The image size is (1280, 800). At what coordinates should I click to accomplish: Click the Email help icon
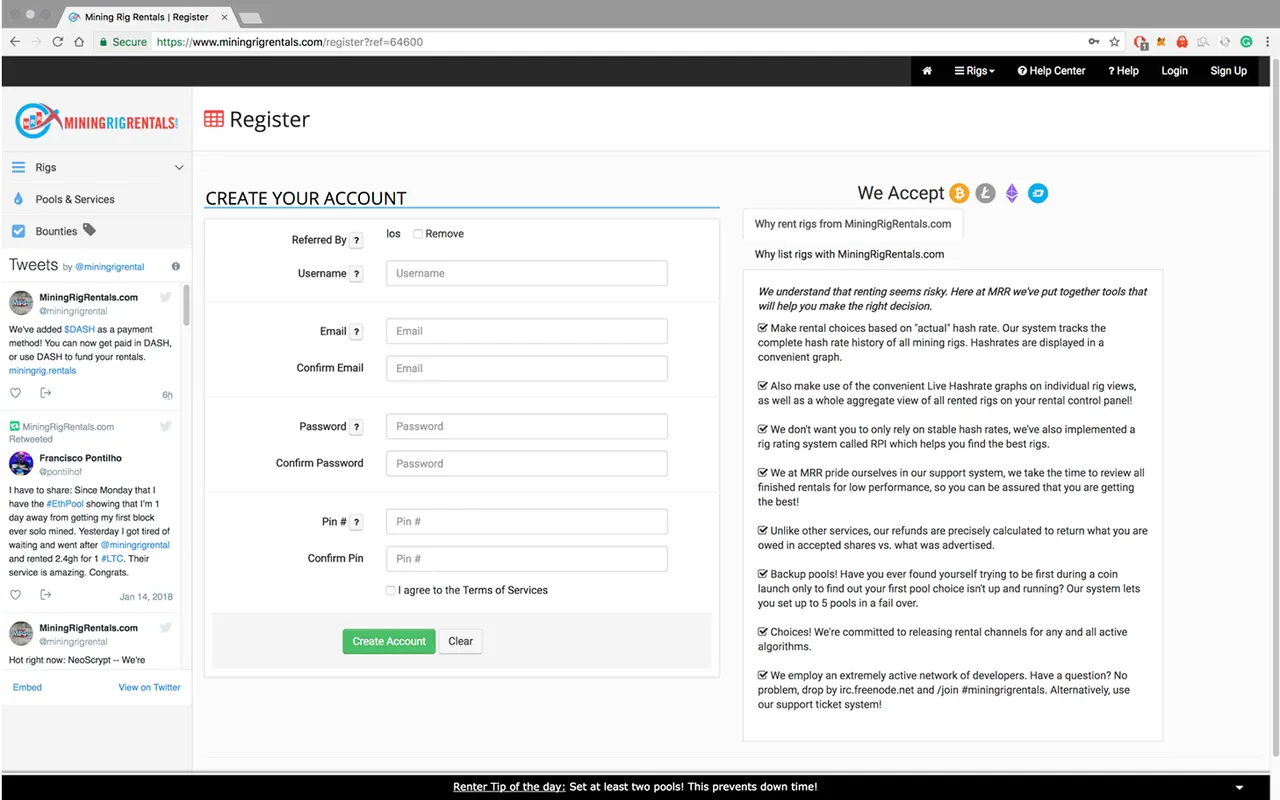(357, 332)
